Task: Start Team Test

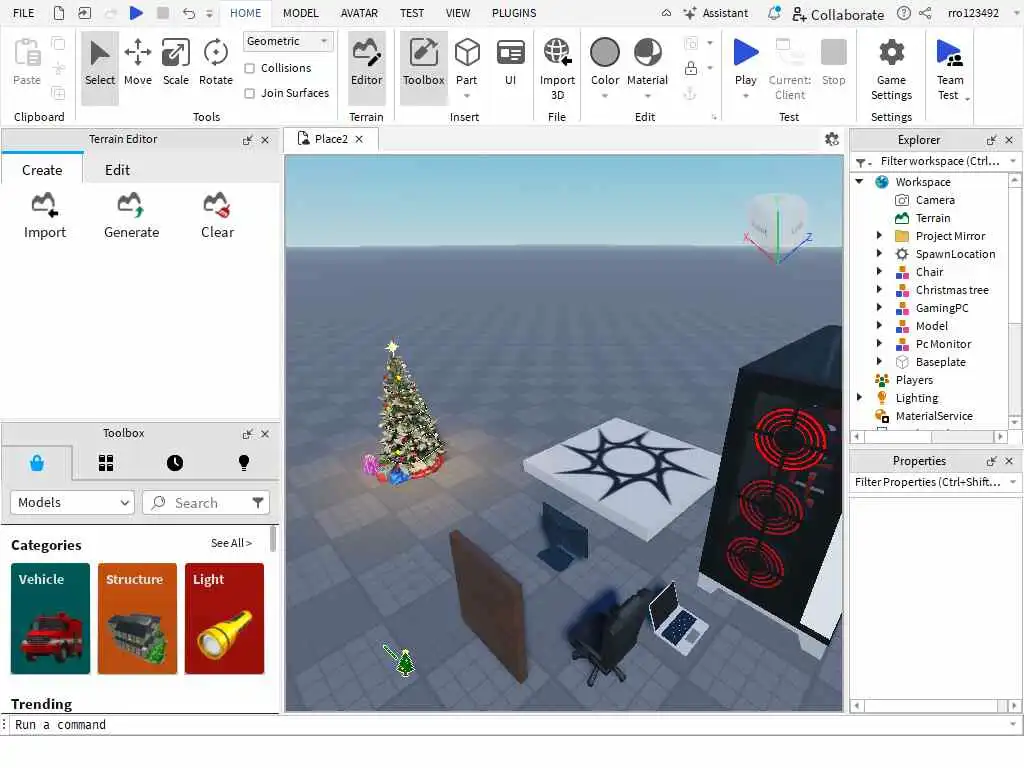Action: pyautogui.click(x=950, y=69)
